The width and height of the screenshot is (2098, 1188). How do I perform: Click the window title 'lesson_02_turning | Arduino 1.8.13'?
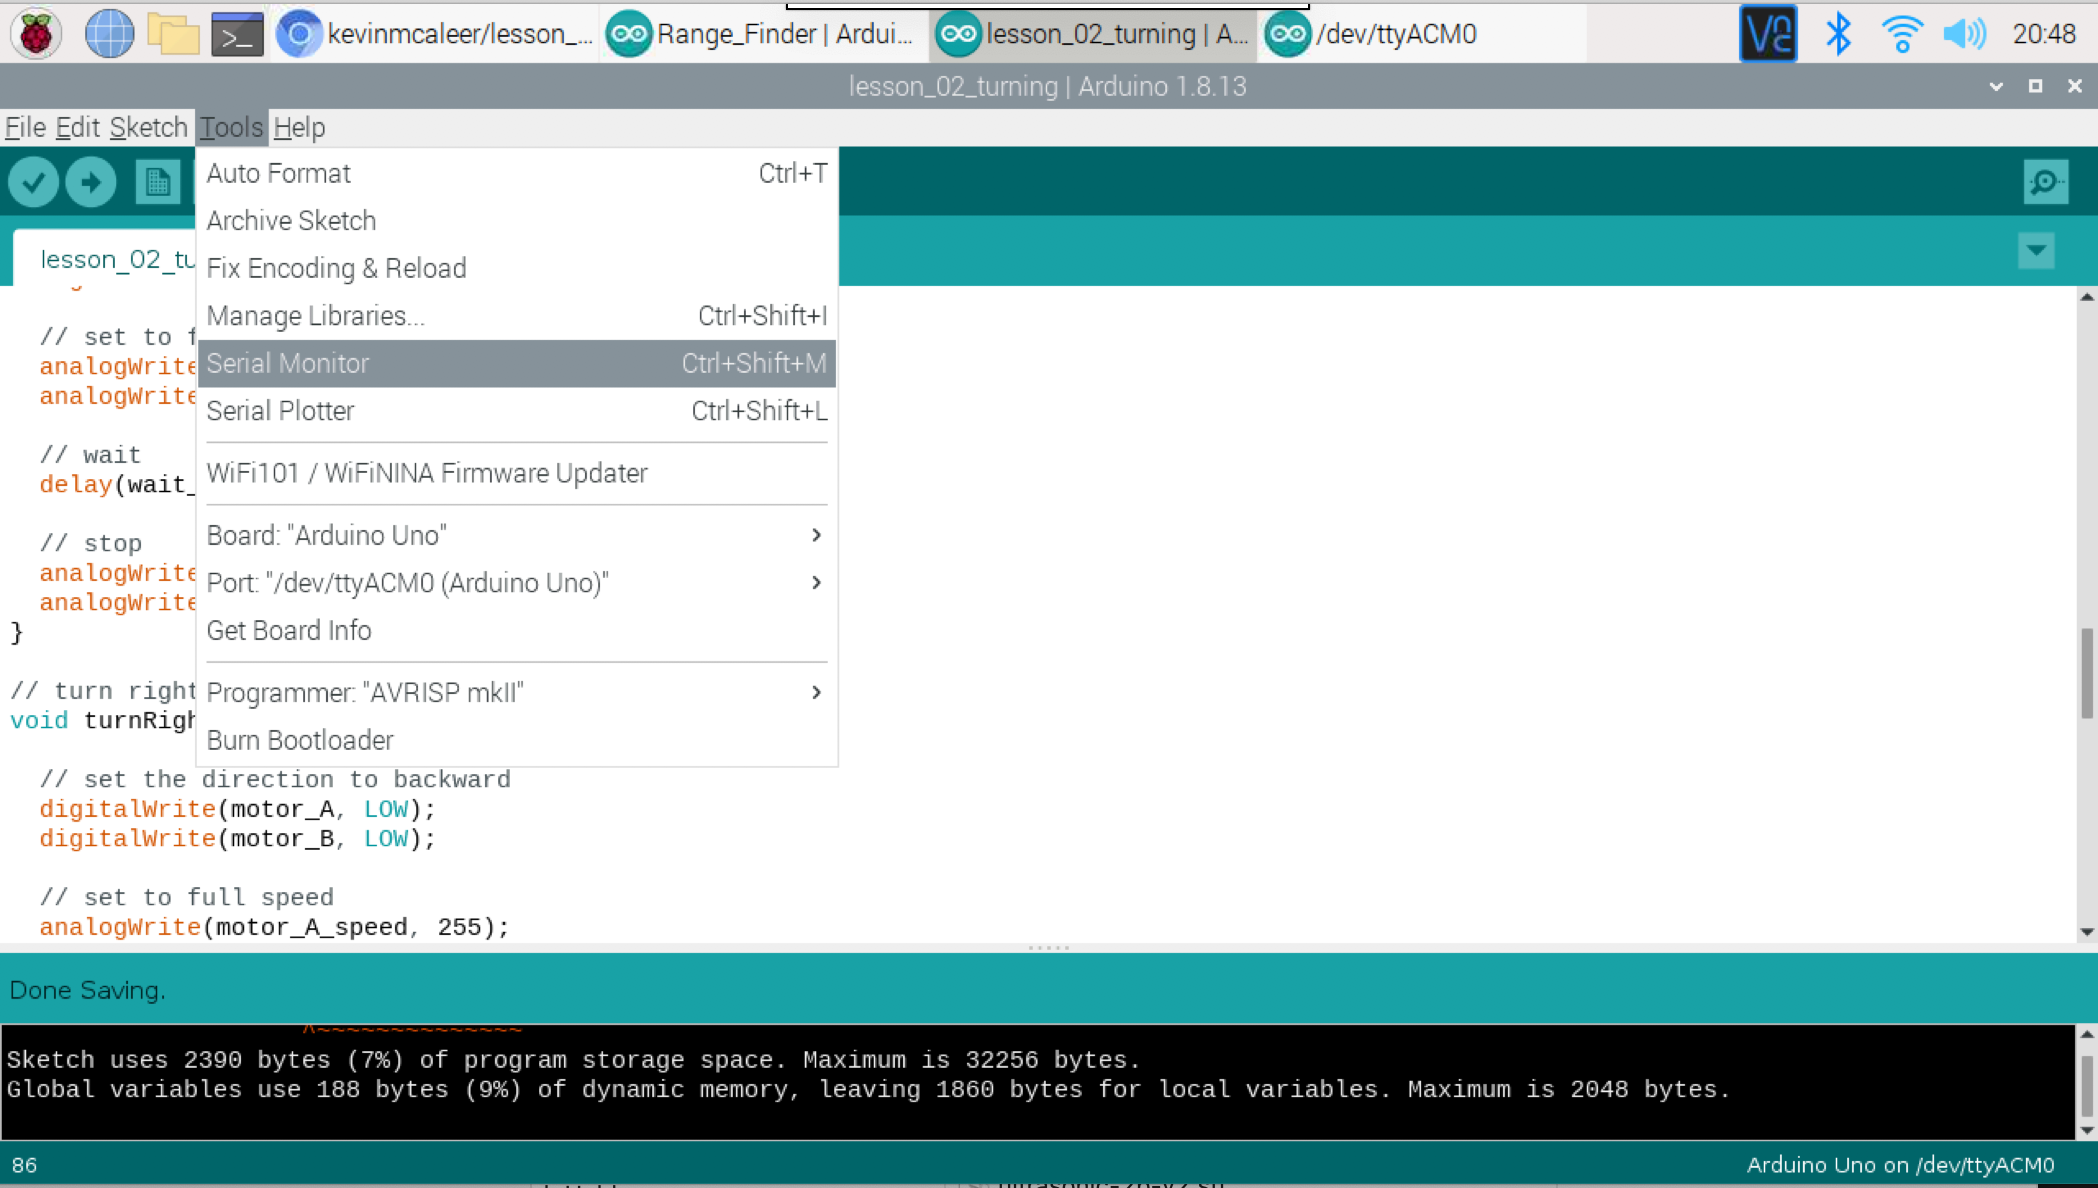[x=1048, y=86]
